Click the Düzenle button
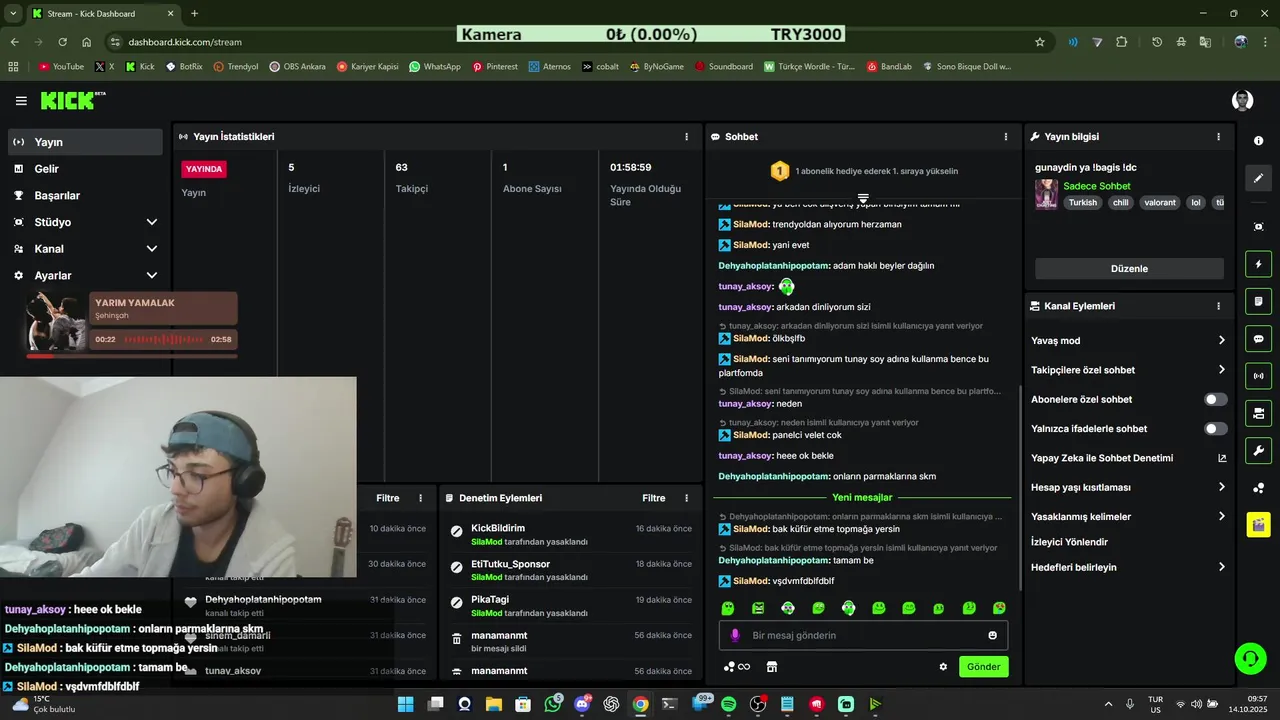Screen dimensions: 1280x720 1129,269
